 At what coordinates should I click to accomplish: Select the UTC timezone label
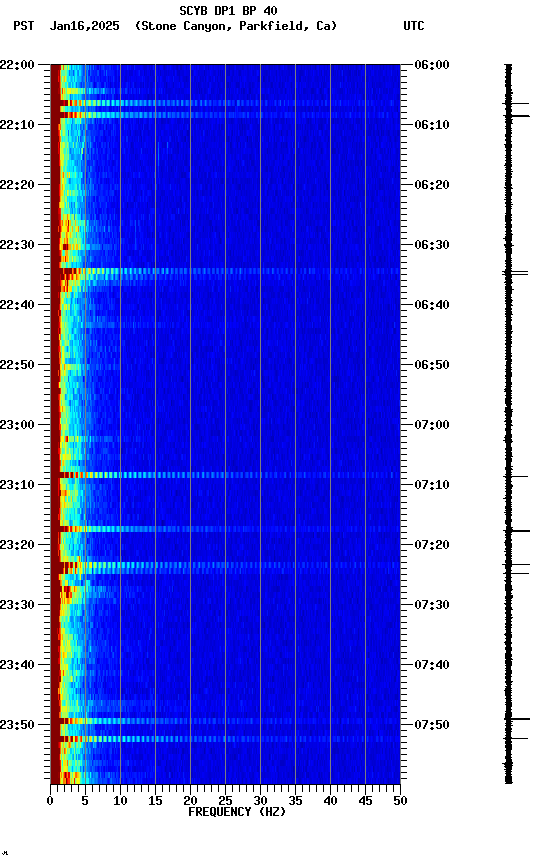tap(414, 26)
